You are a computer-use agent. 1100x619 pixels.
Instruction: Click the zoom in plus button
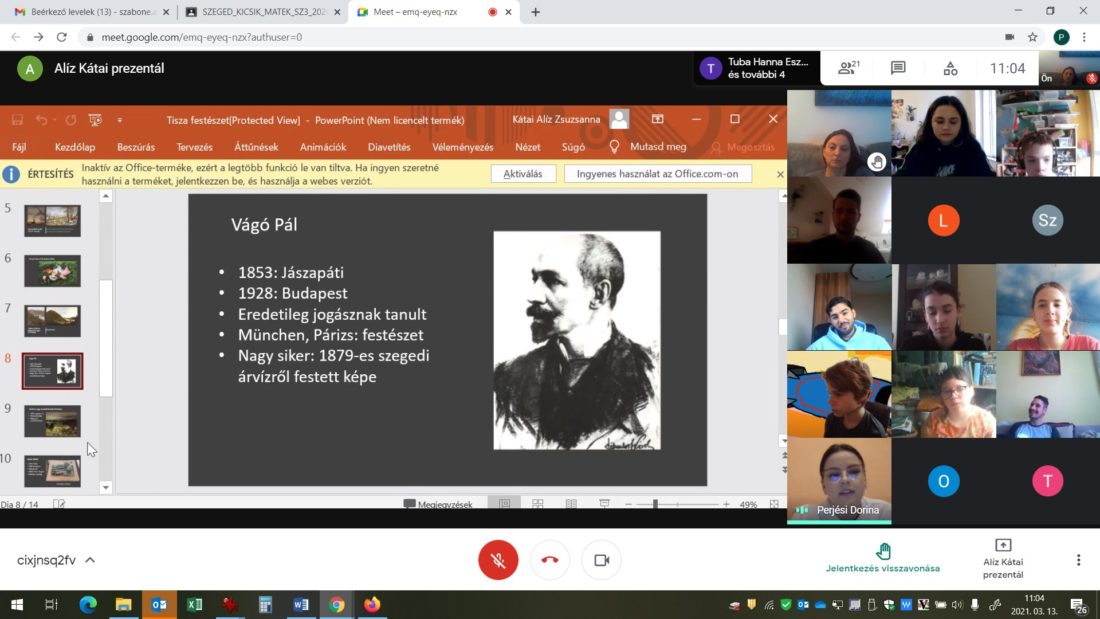click(726, 504)
